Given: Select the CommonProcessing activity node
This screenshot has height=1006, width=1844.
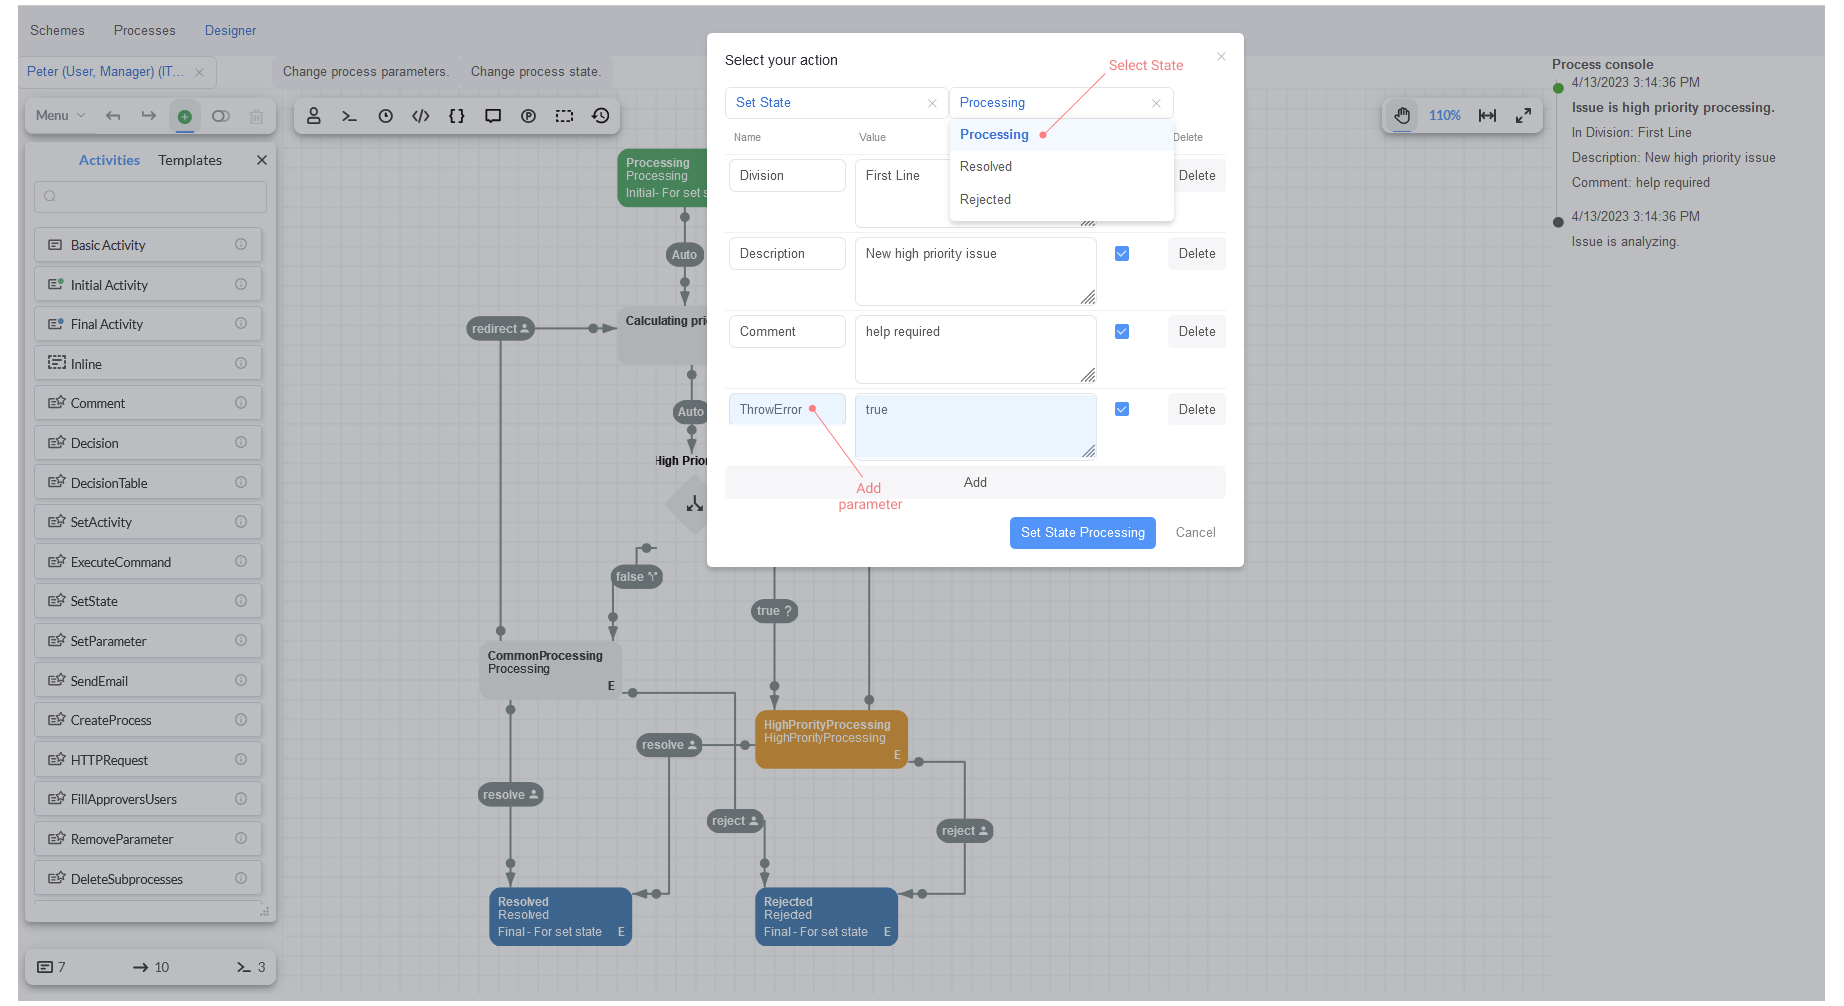Looking at the screenshot, I should tap(551, 671).
